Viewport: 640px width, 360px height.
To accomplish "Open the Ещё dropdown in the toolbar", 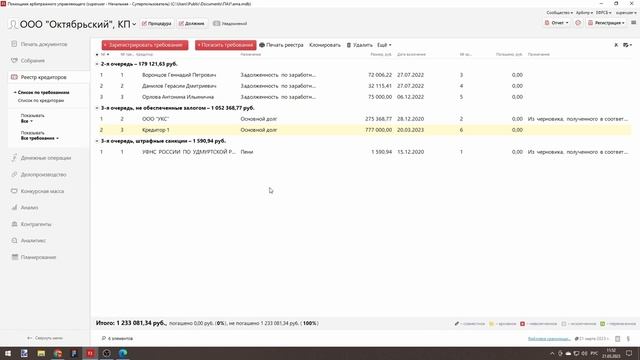I will [x=384, y=45].
